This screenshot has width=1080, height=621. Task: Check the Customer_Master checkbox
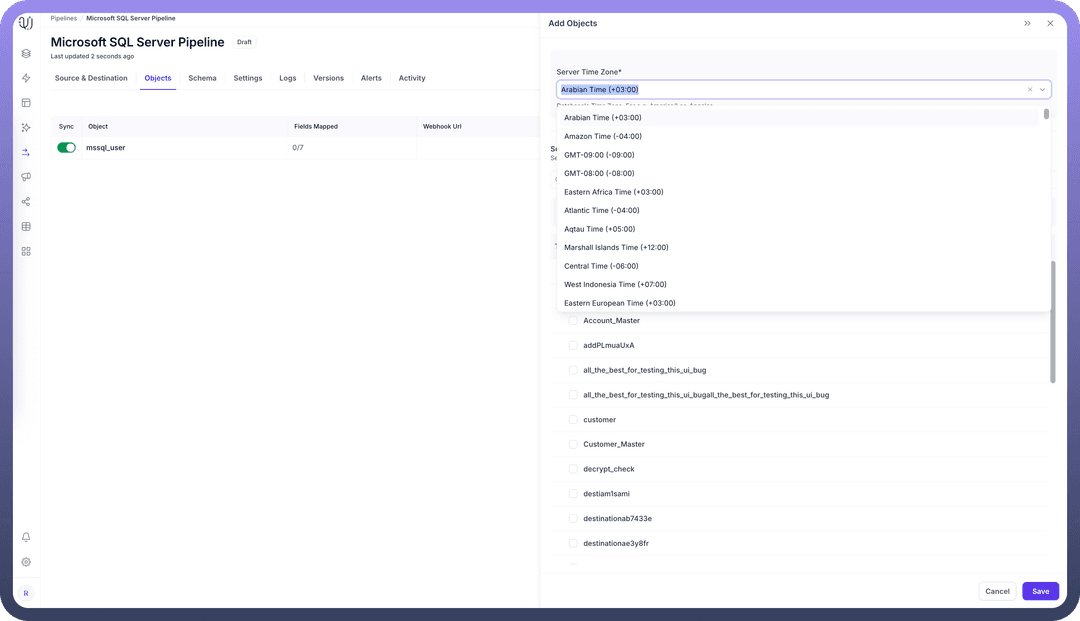click(x=573, y=444)
